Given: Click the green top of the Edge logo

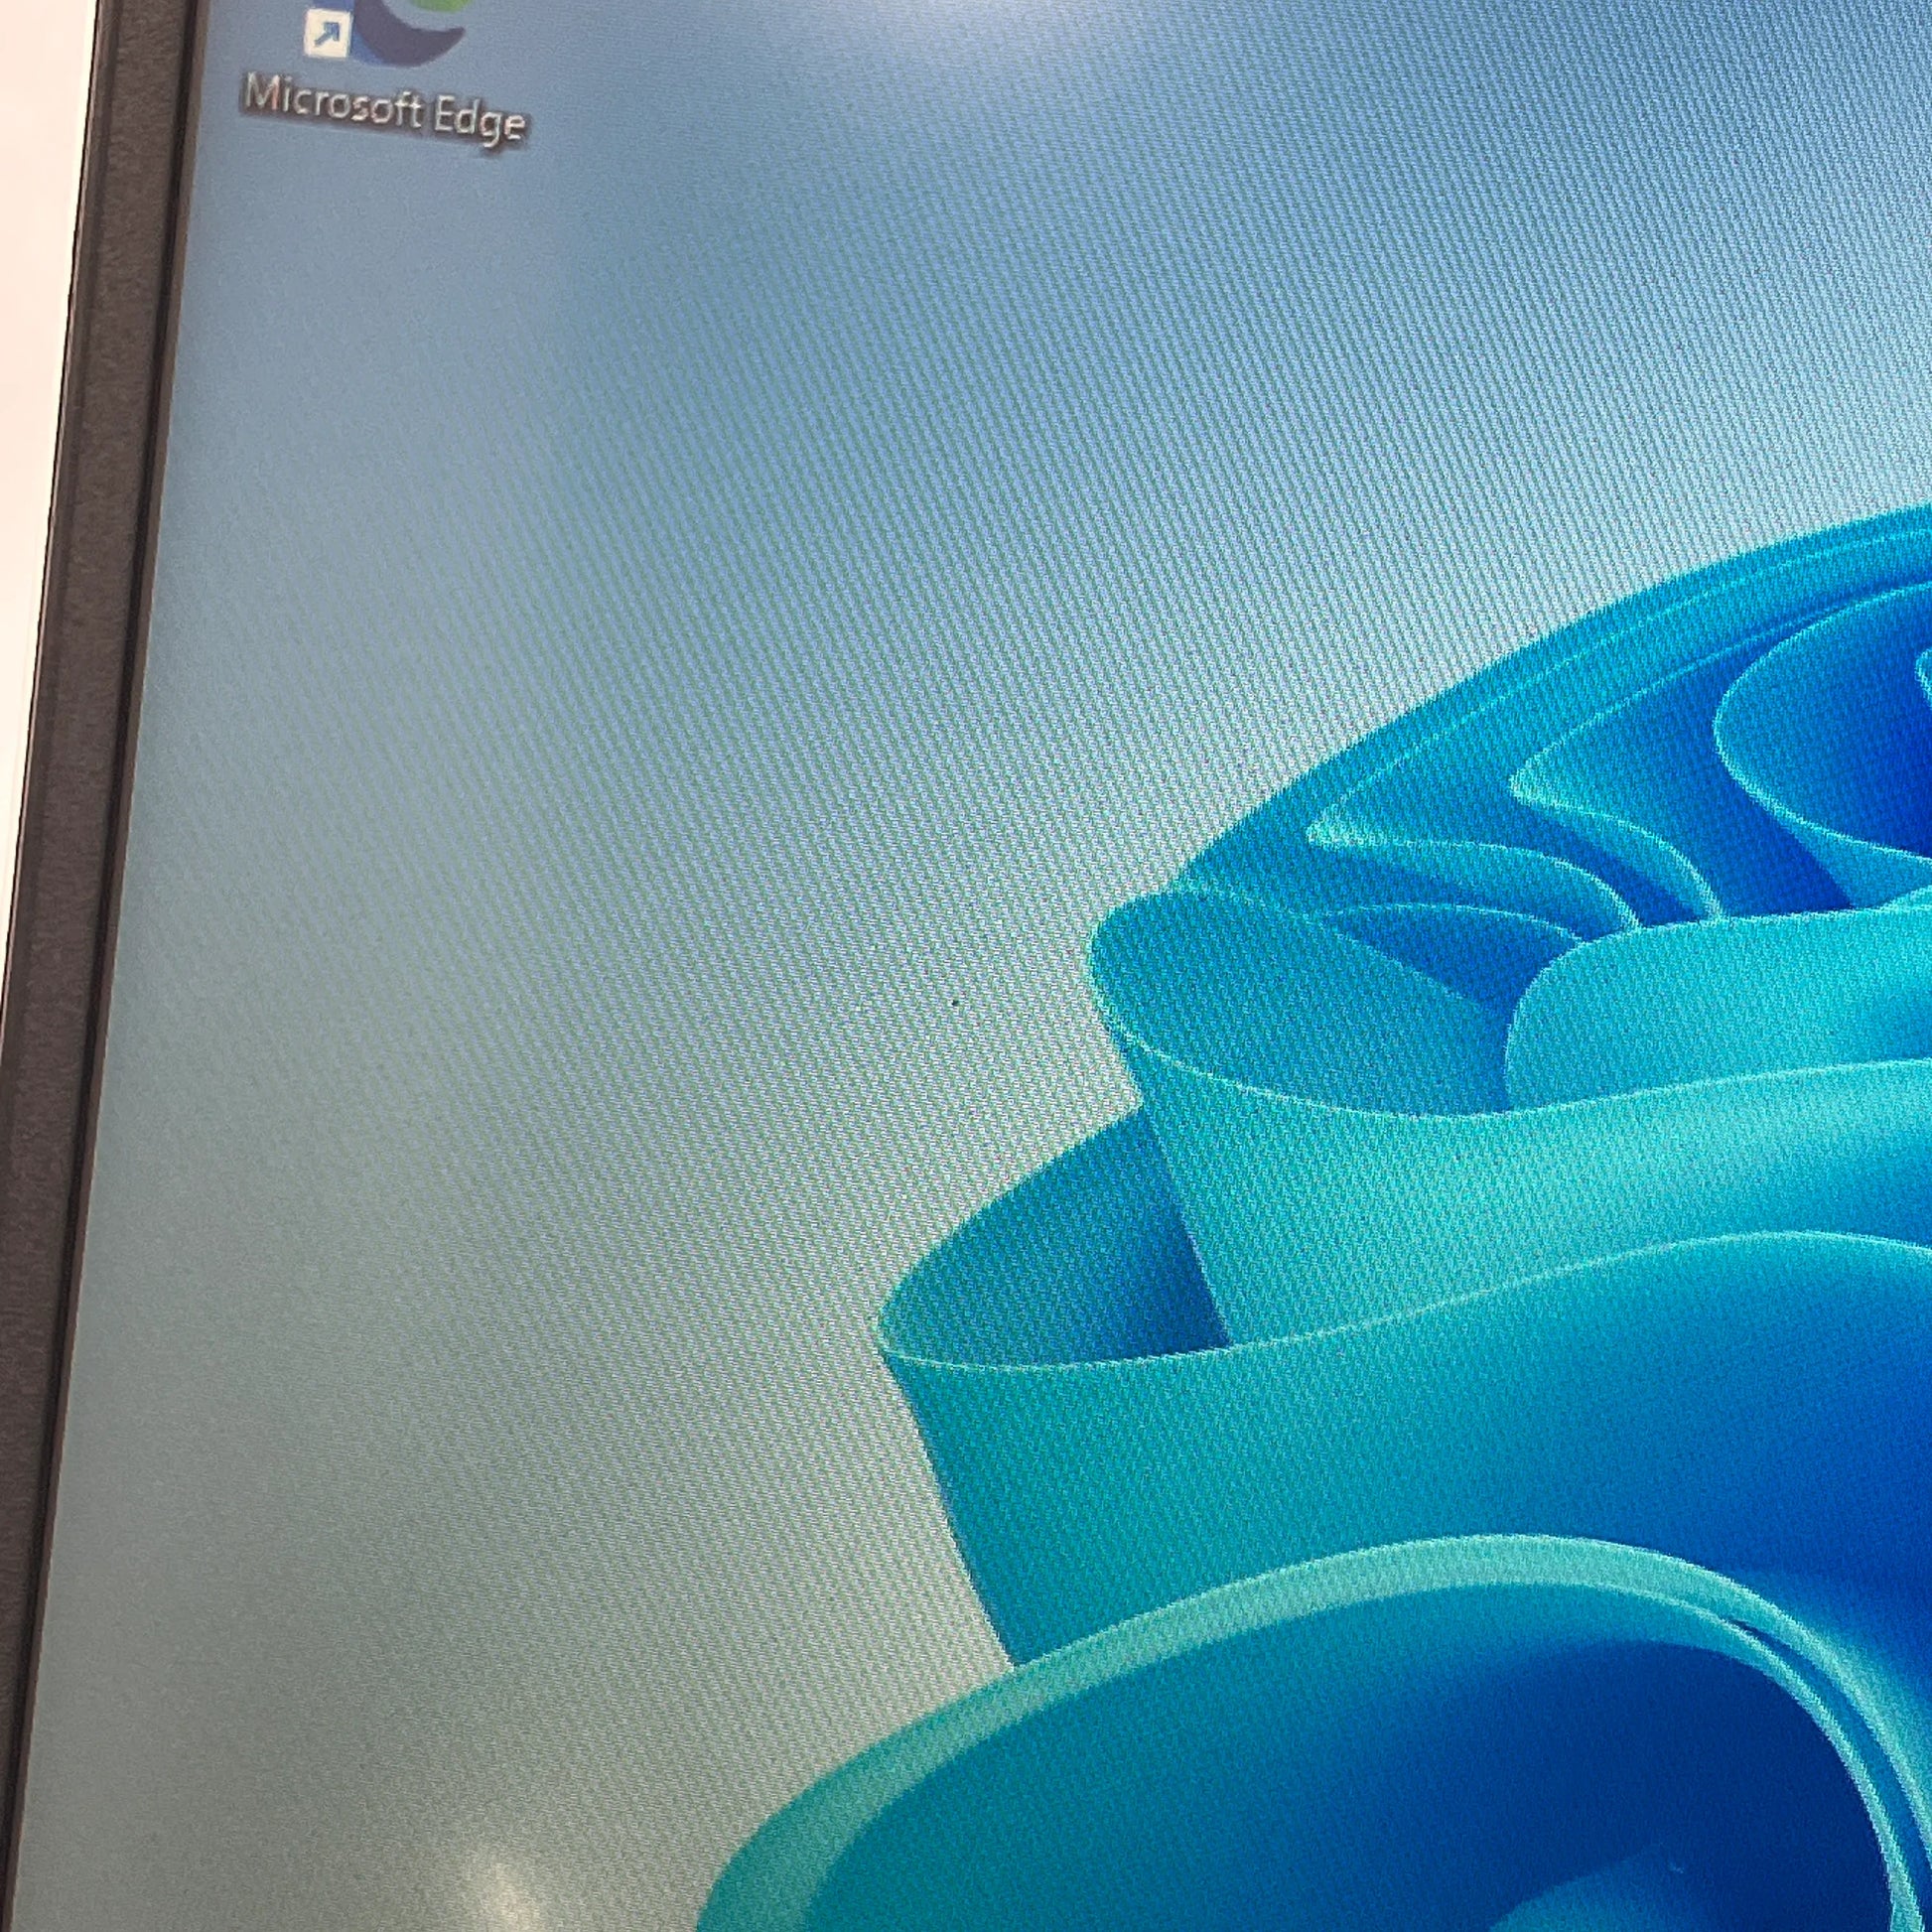Looking at the screenshot, I should (440, 5).
